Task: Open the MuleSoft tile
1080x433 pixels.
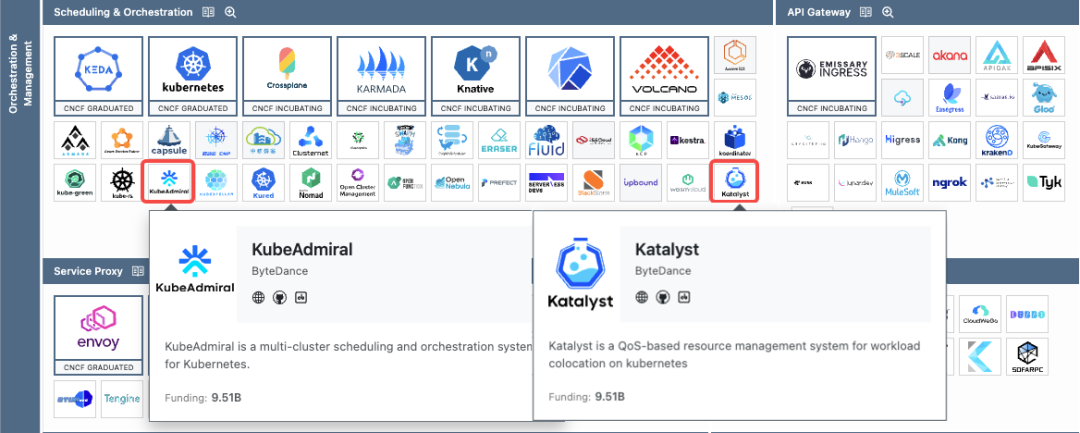Action: tap(902, 182)
